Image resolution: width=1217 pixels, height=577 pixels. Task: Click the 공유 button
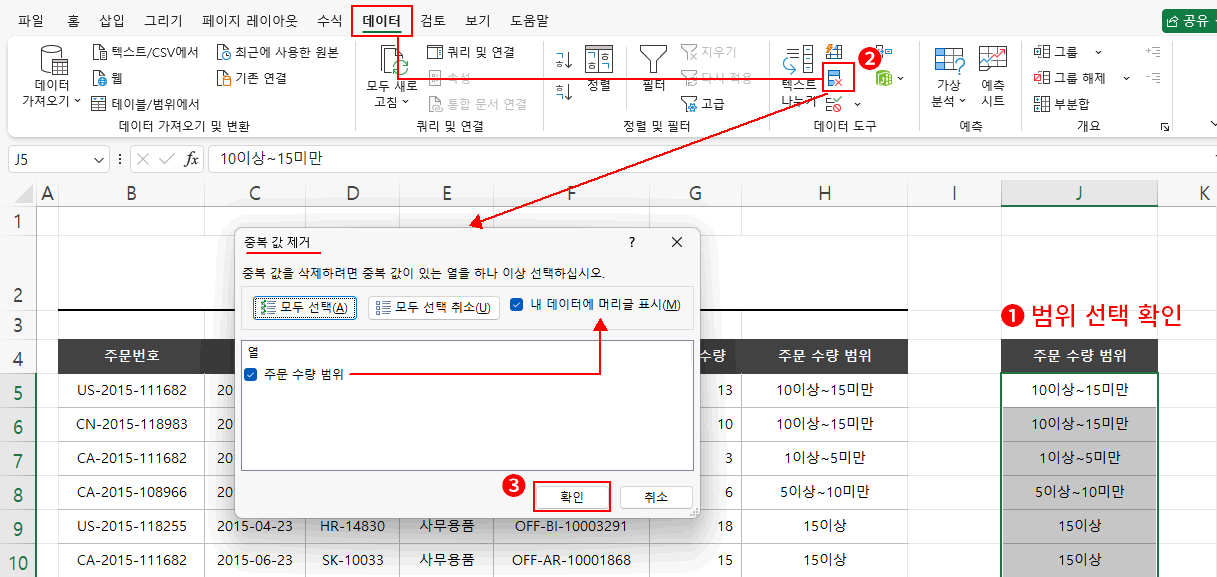(x=1189, y=20)
